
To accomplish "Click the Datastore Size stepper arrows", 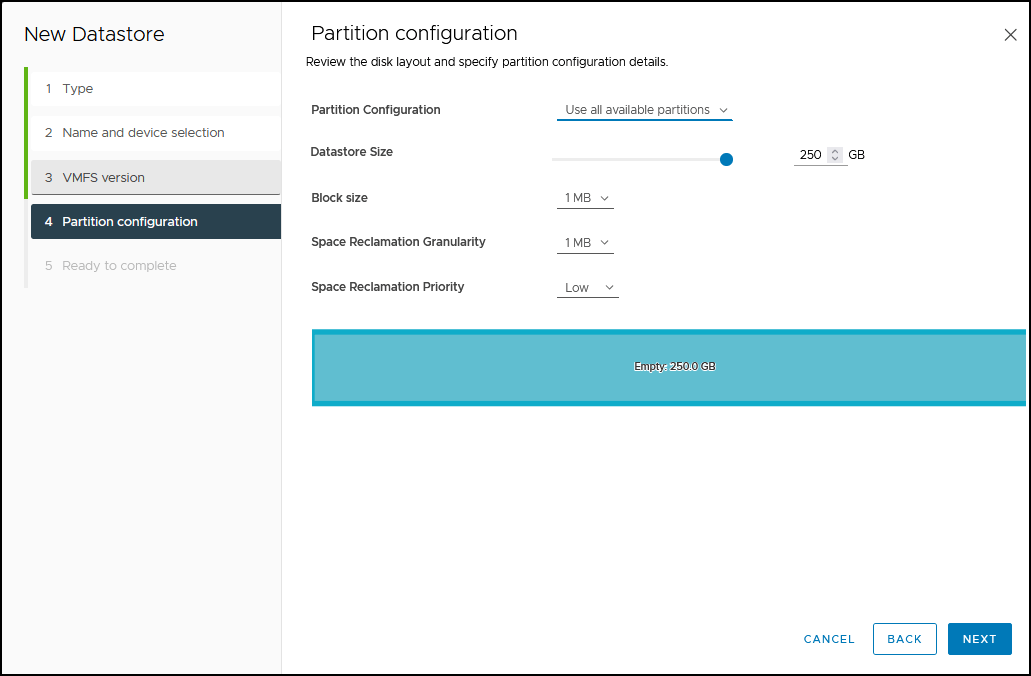I will point(834,155).
